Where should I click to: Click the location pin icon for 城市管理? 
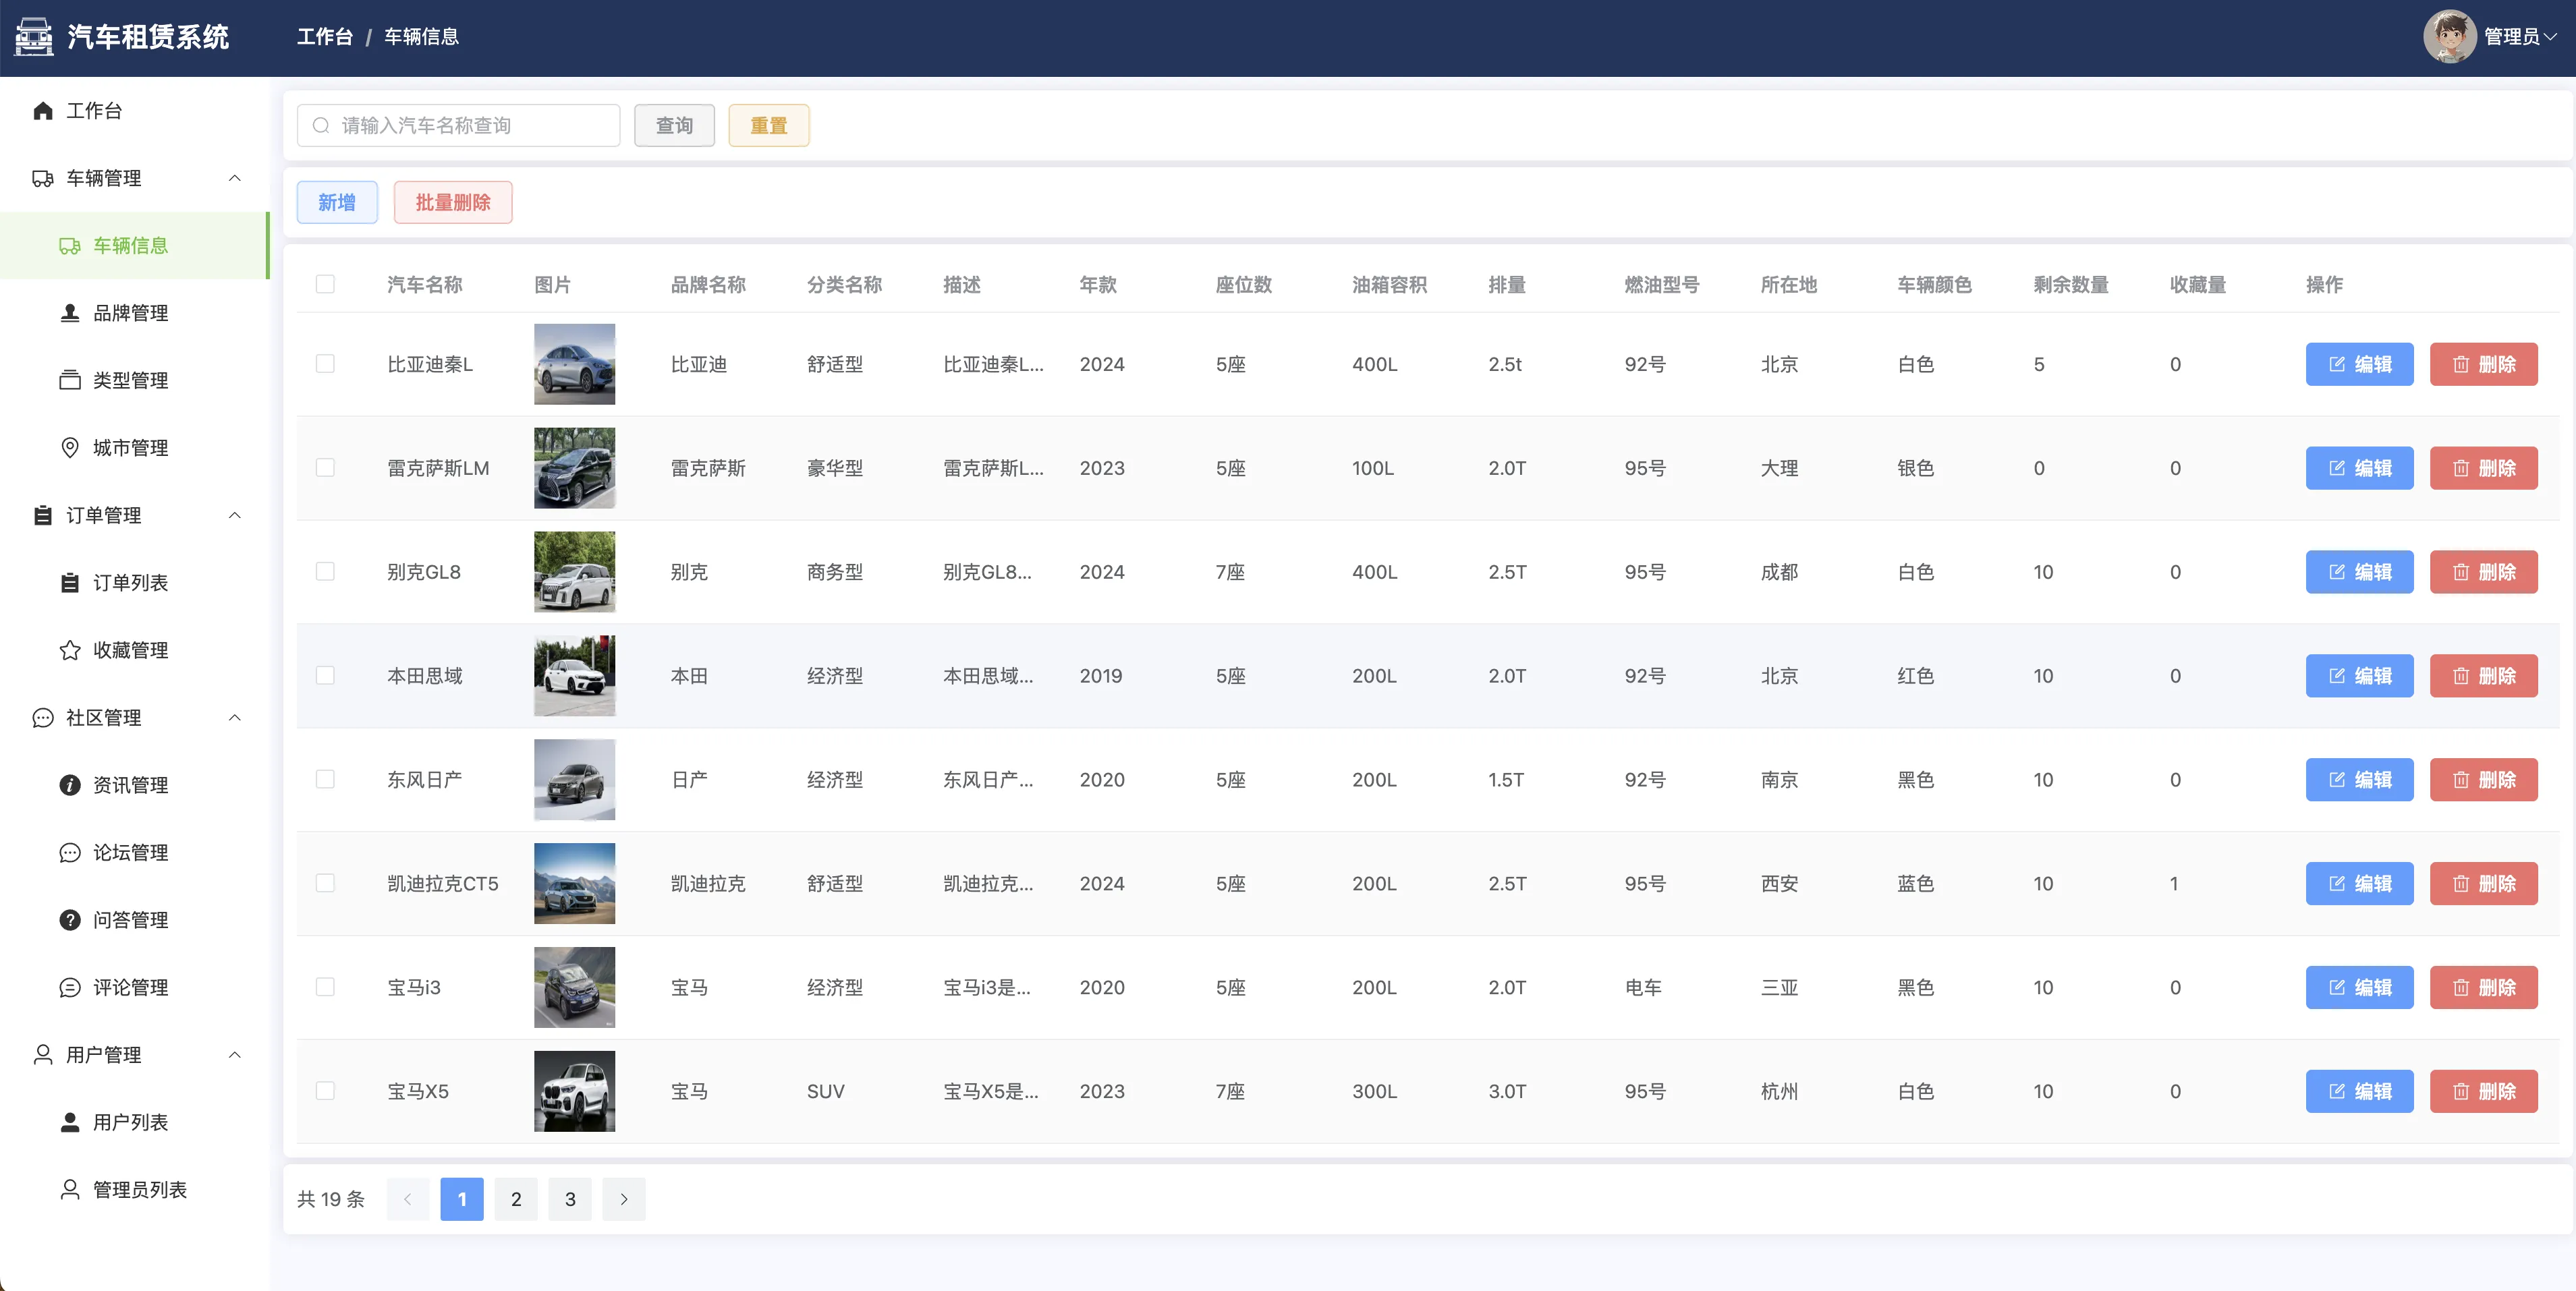click(70, 448)
